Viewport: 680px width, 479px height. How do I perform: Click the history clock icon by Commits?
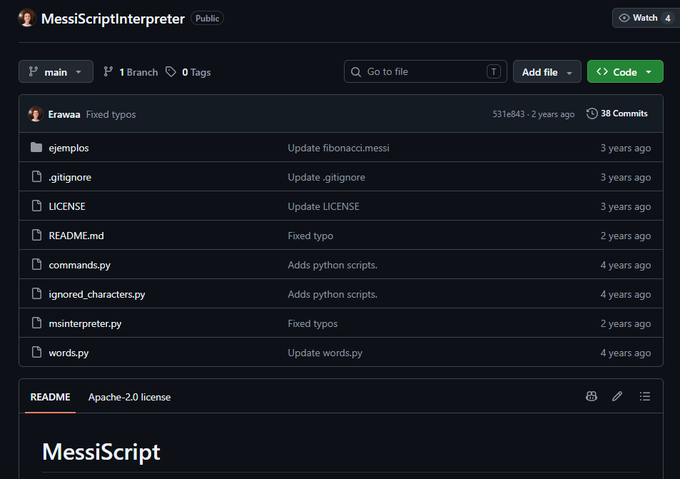[592, 114]
